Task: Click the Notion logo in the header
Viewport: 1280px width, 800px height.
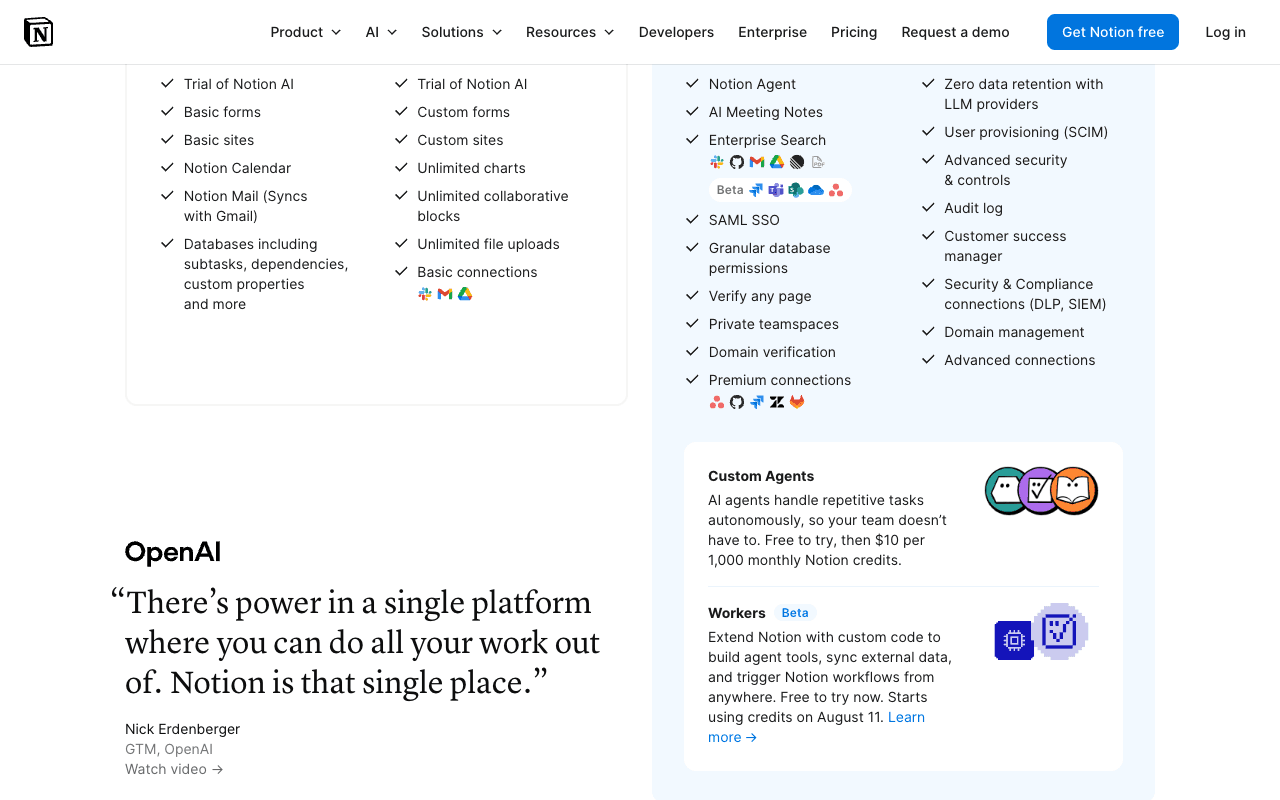Action: tap(38, 32)
